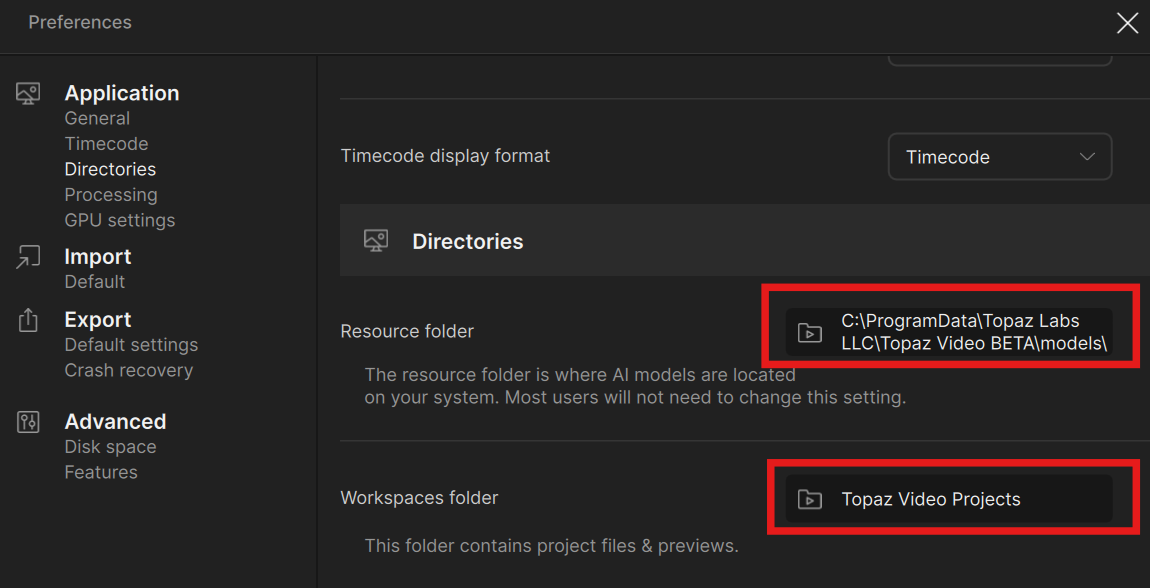The image size is (1150, 588).
Task: Select Directories in the sidebar
Action: pyautogui.click(x=110, y=169)
